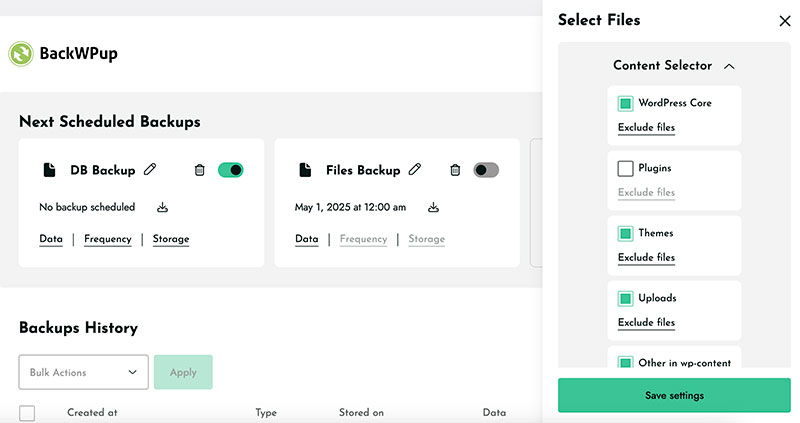The image size is (800, 423).
Task: Open DB Backup Frequency settings
Action: [108, 239]
